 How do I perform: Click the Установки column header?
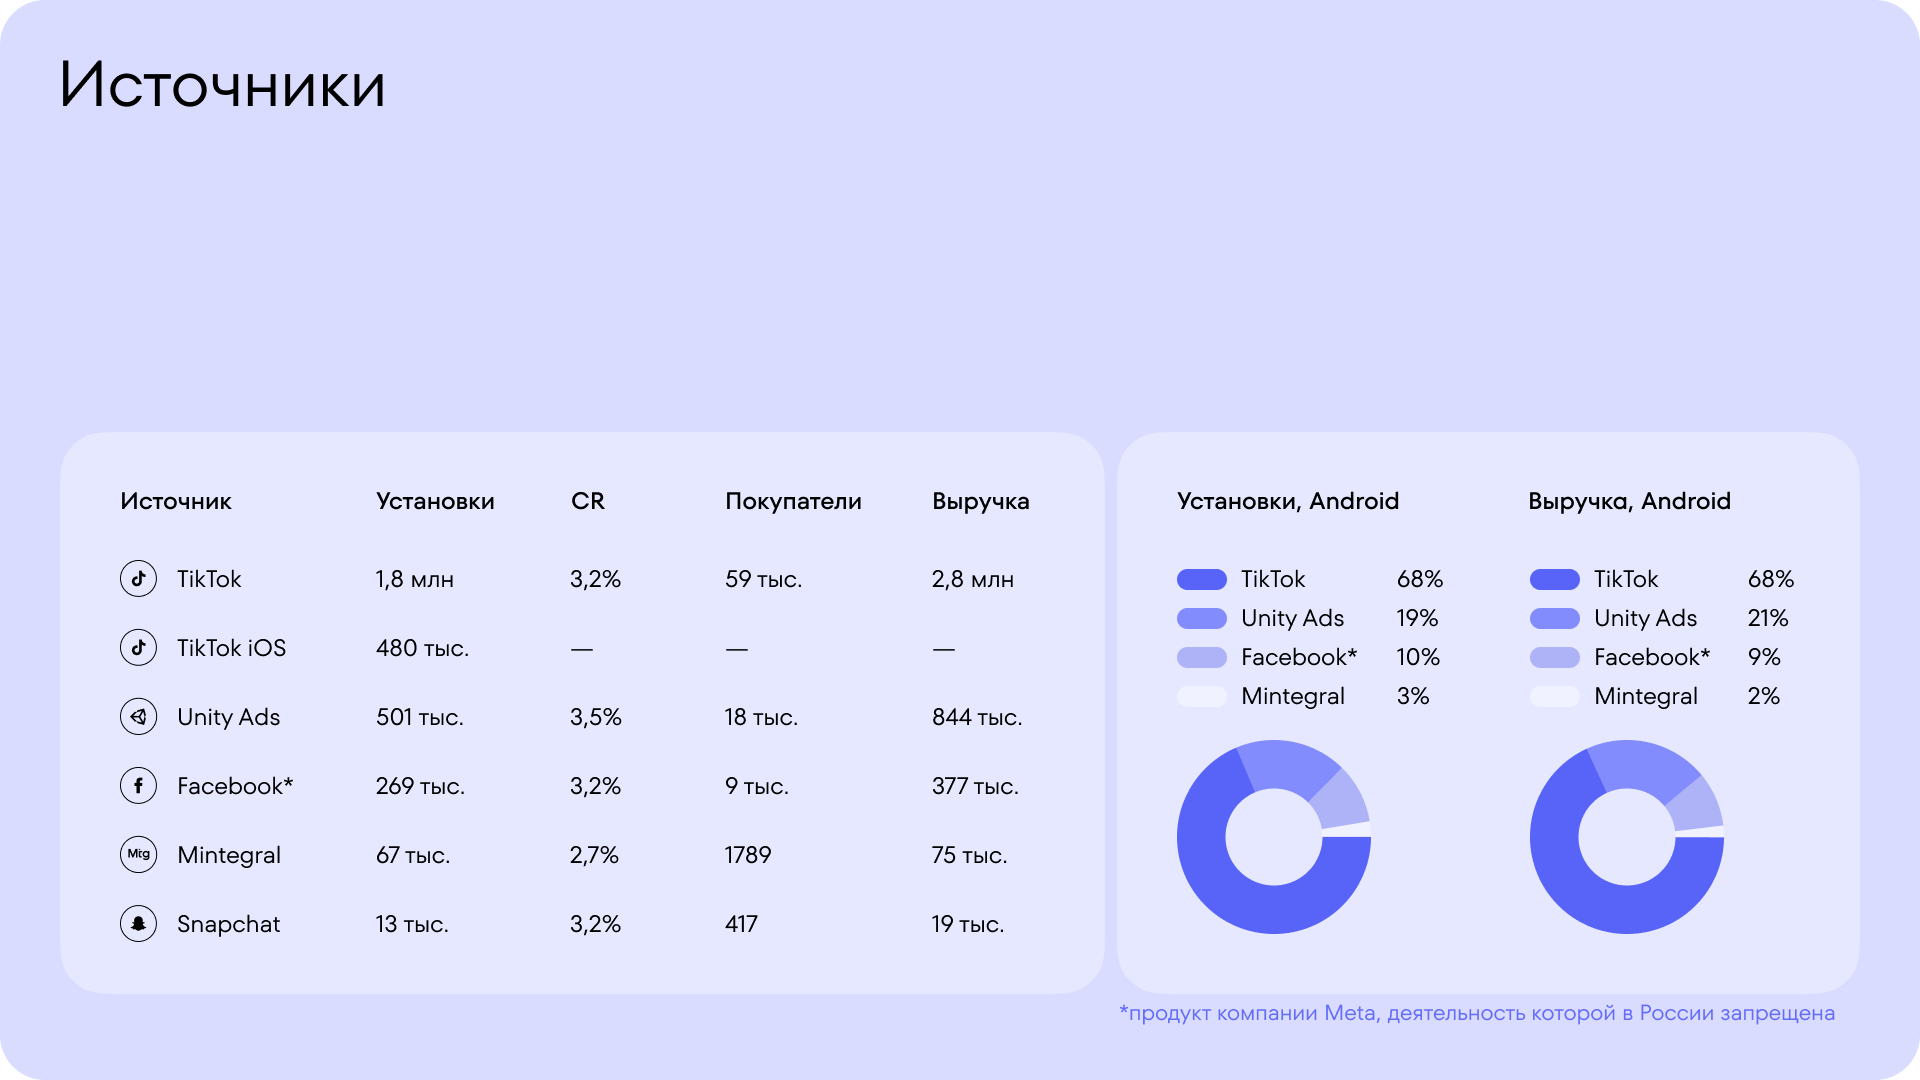click(435, 502)
